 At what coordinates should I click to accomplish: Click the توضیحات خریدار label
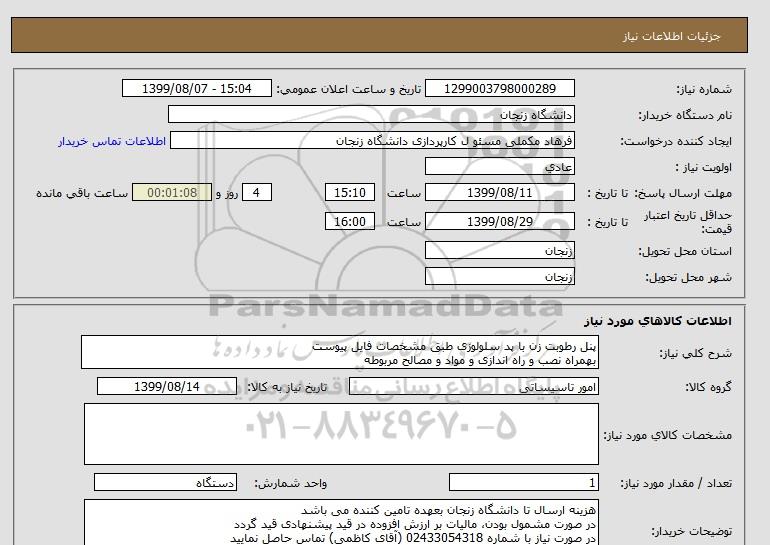point(691,531)
